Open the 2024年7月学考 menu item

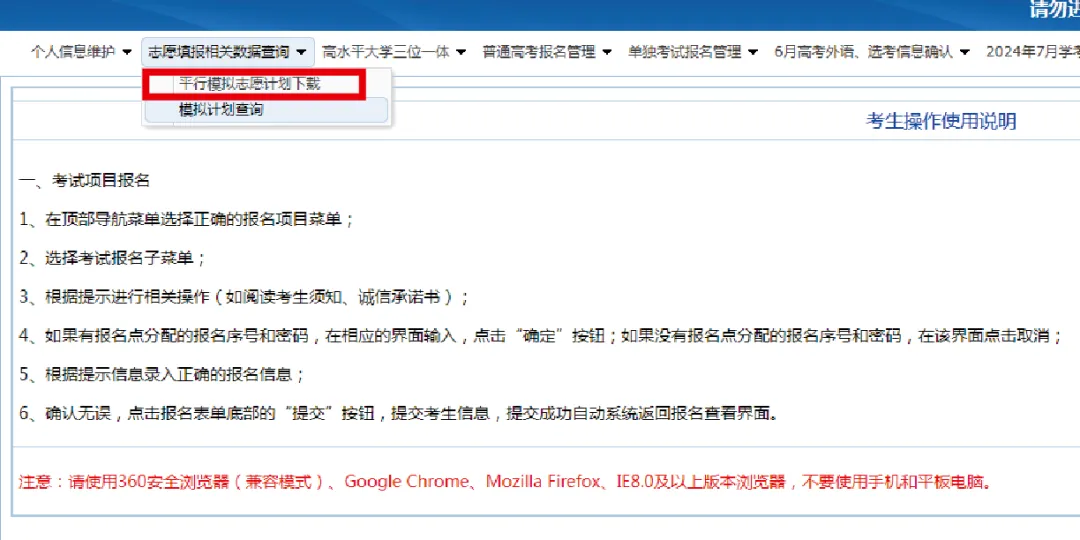(1032, 52)
